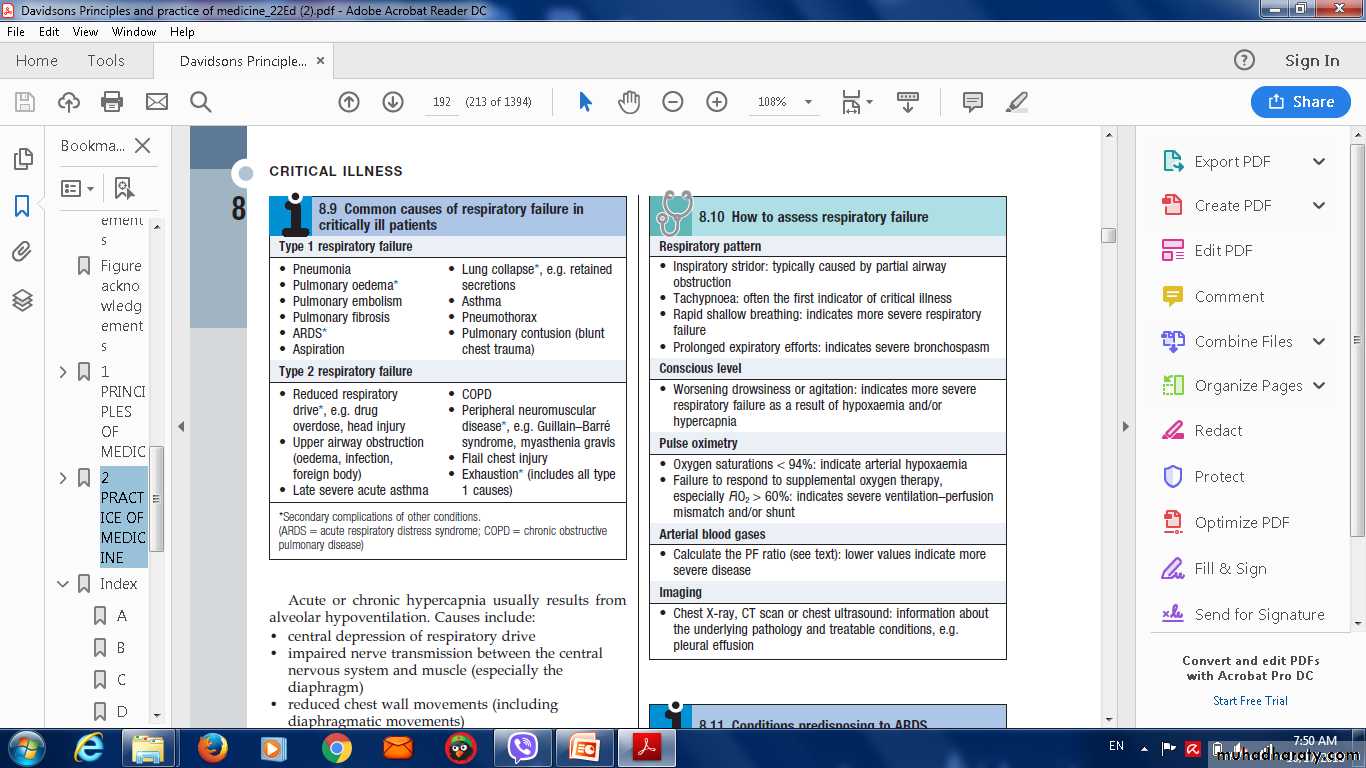This screenshot has width=1366, height=768.
Task: Expand the Export PDF chevron
Action: point(1319,162)
